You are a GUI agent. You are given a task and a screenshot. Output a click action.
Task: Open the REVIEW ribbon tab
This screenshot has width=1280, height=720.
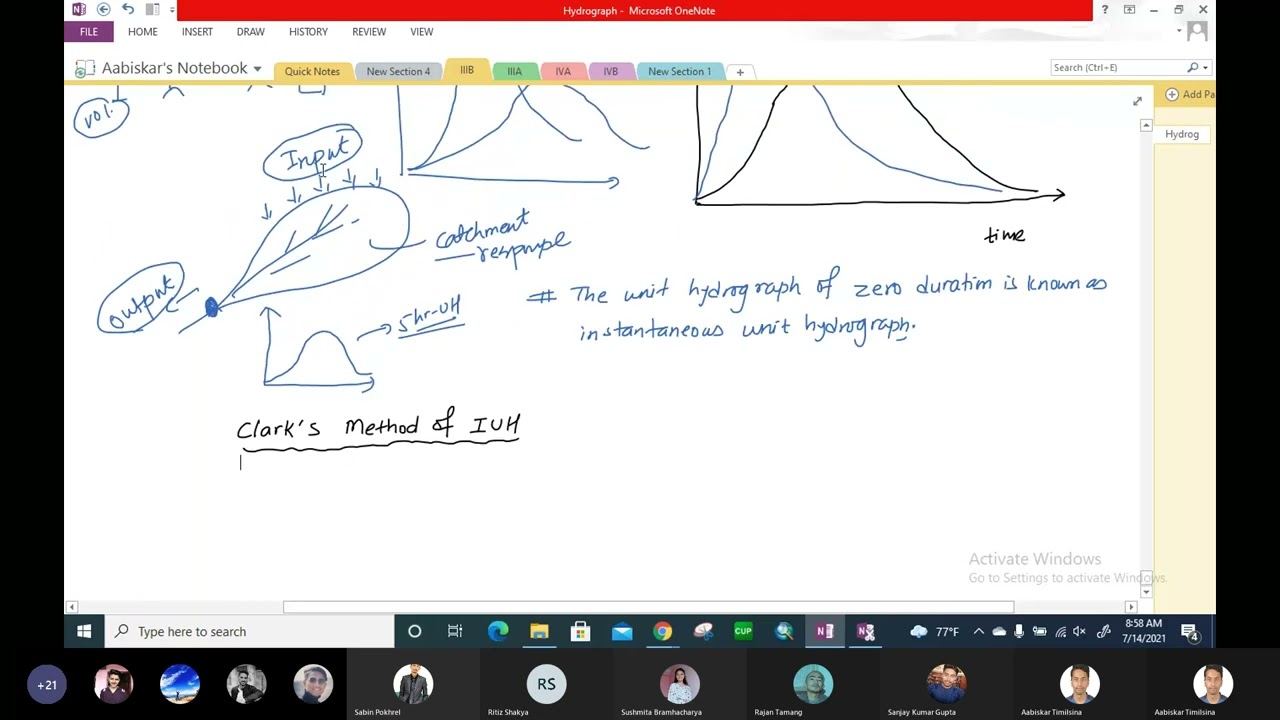point(369,32)
